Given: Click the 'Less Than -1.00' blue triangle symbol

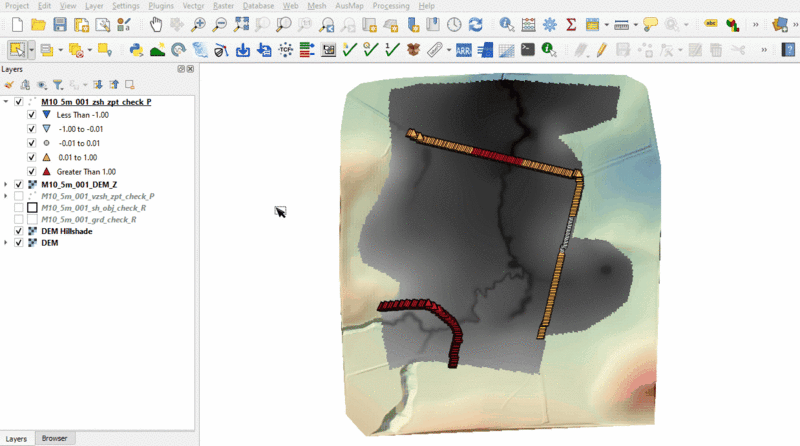Looking at the screenshot, I should [x=46, y=116].
